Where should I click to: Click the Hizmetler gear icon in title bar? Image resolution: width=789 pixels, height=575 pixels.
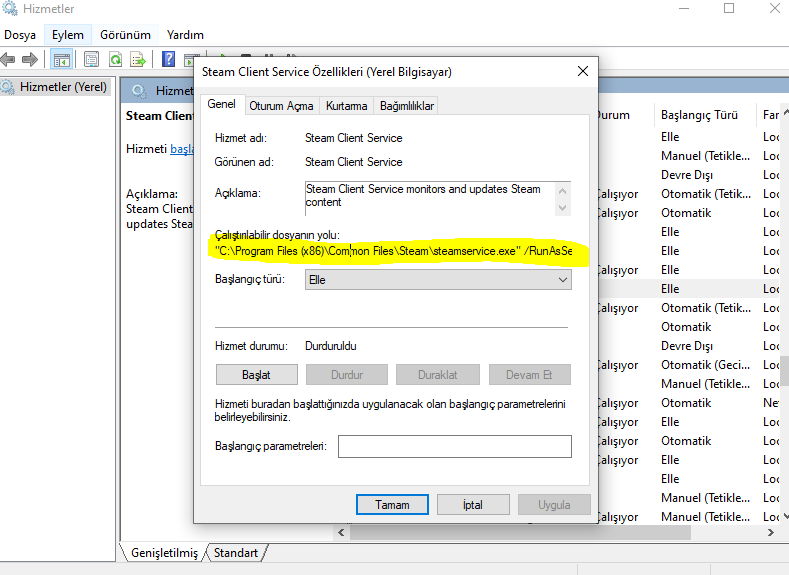[x=10, y=9]
